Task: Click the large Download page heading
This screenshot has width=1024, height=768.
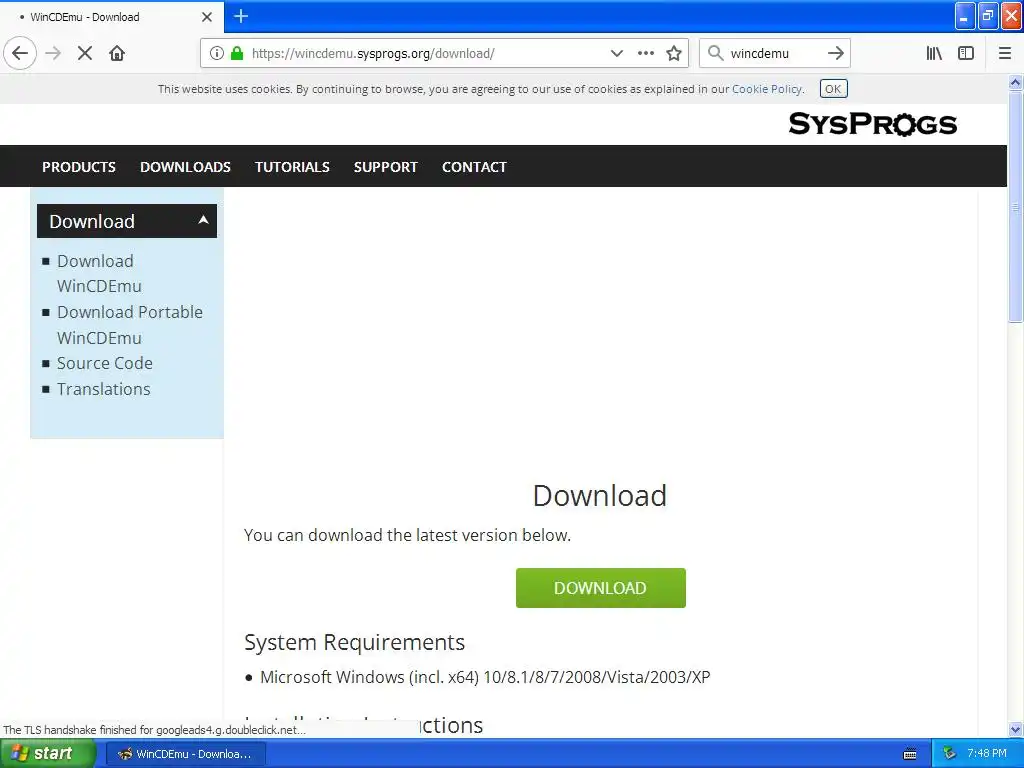Action: (x=600, y=496)
